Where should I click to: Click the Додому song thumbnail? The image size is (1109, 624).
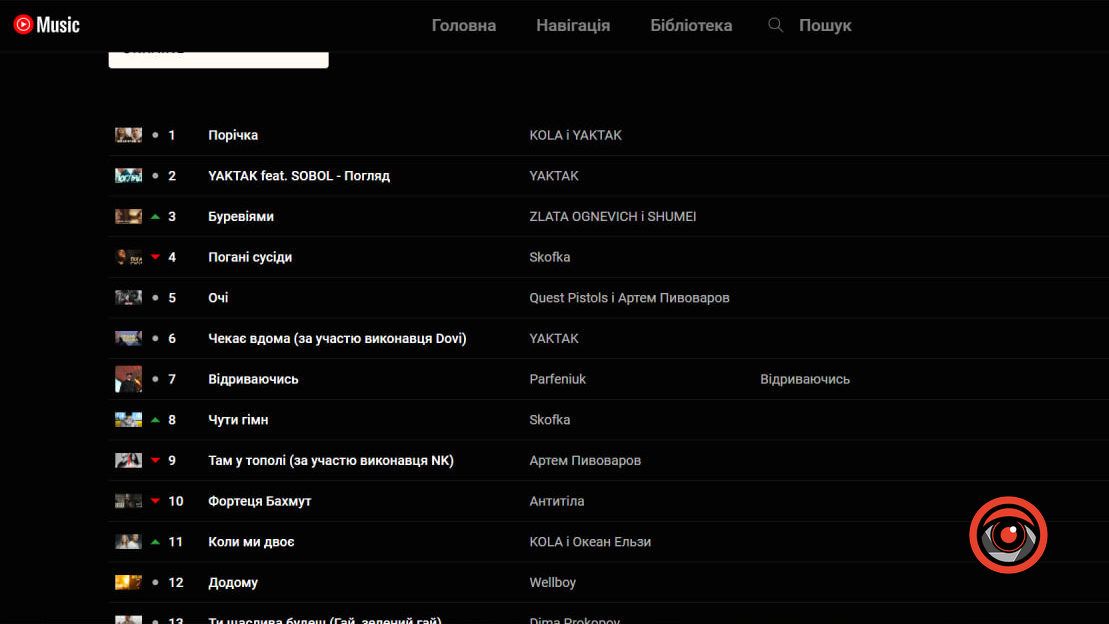[128, 582]
